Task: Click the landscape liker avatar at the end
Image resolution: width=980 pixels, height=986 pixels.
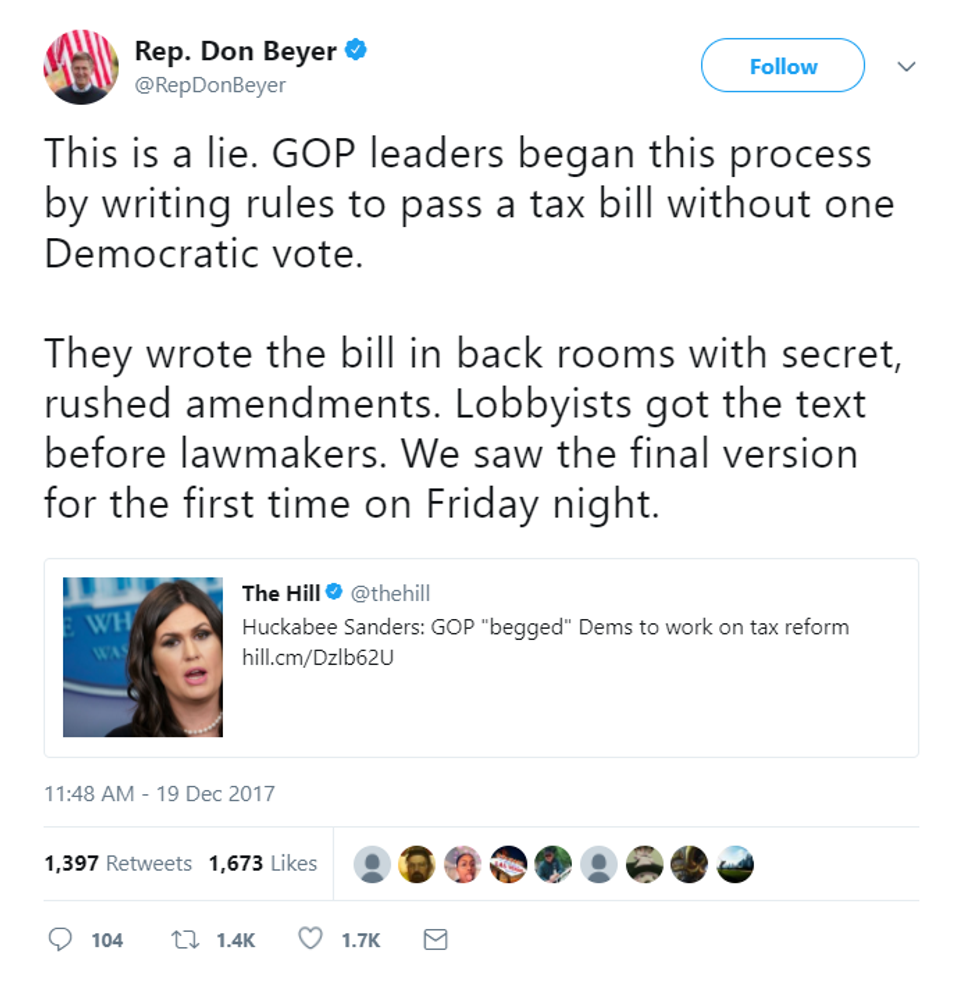Action: click(x=735, y=864)
